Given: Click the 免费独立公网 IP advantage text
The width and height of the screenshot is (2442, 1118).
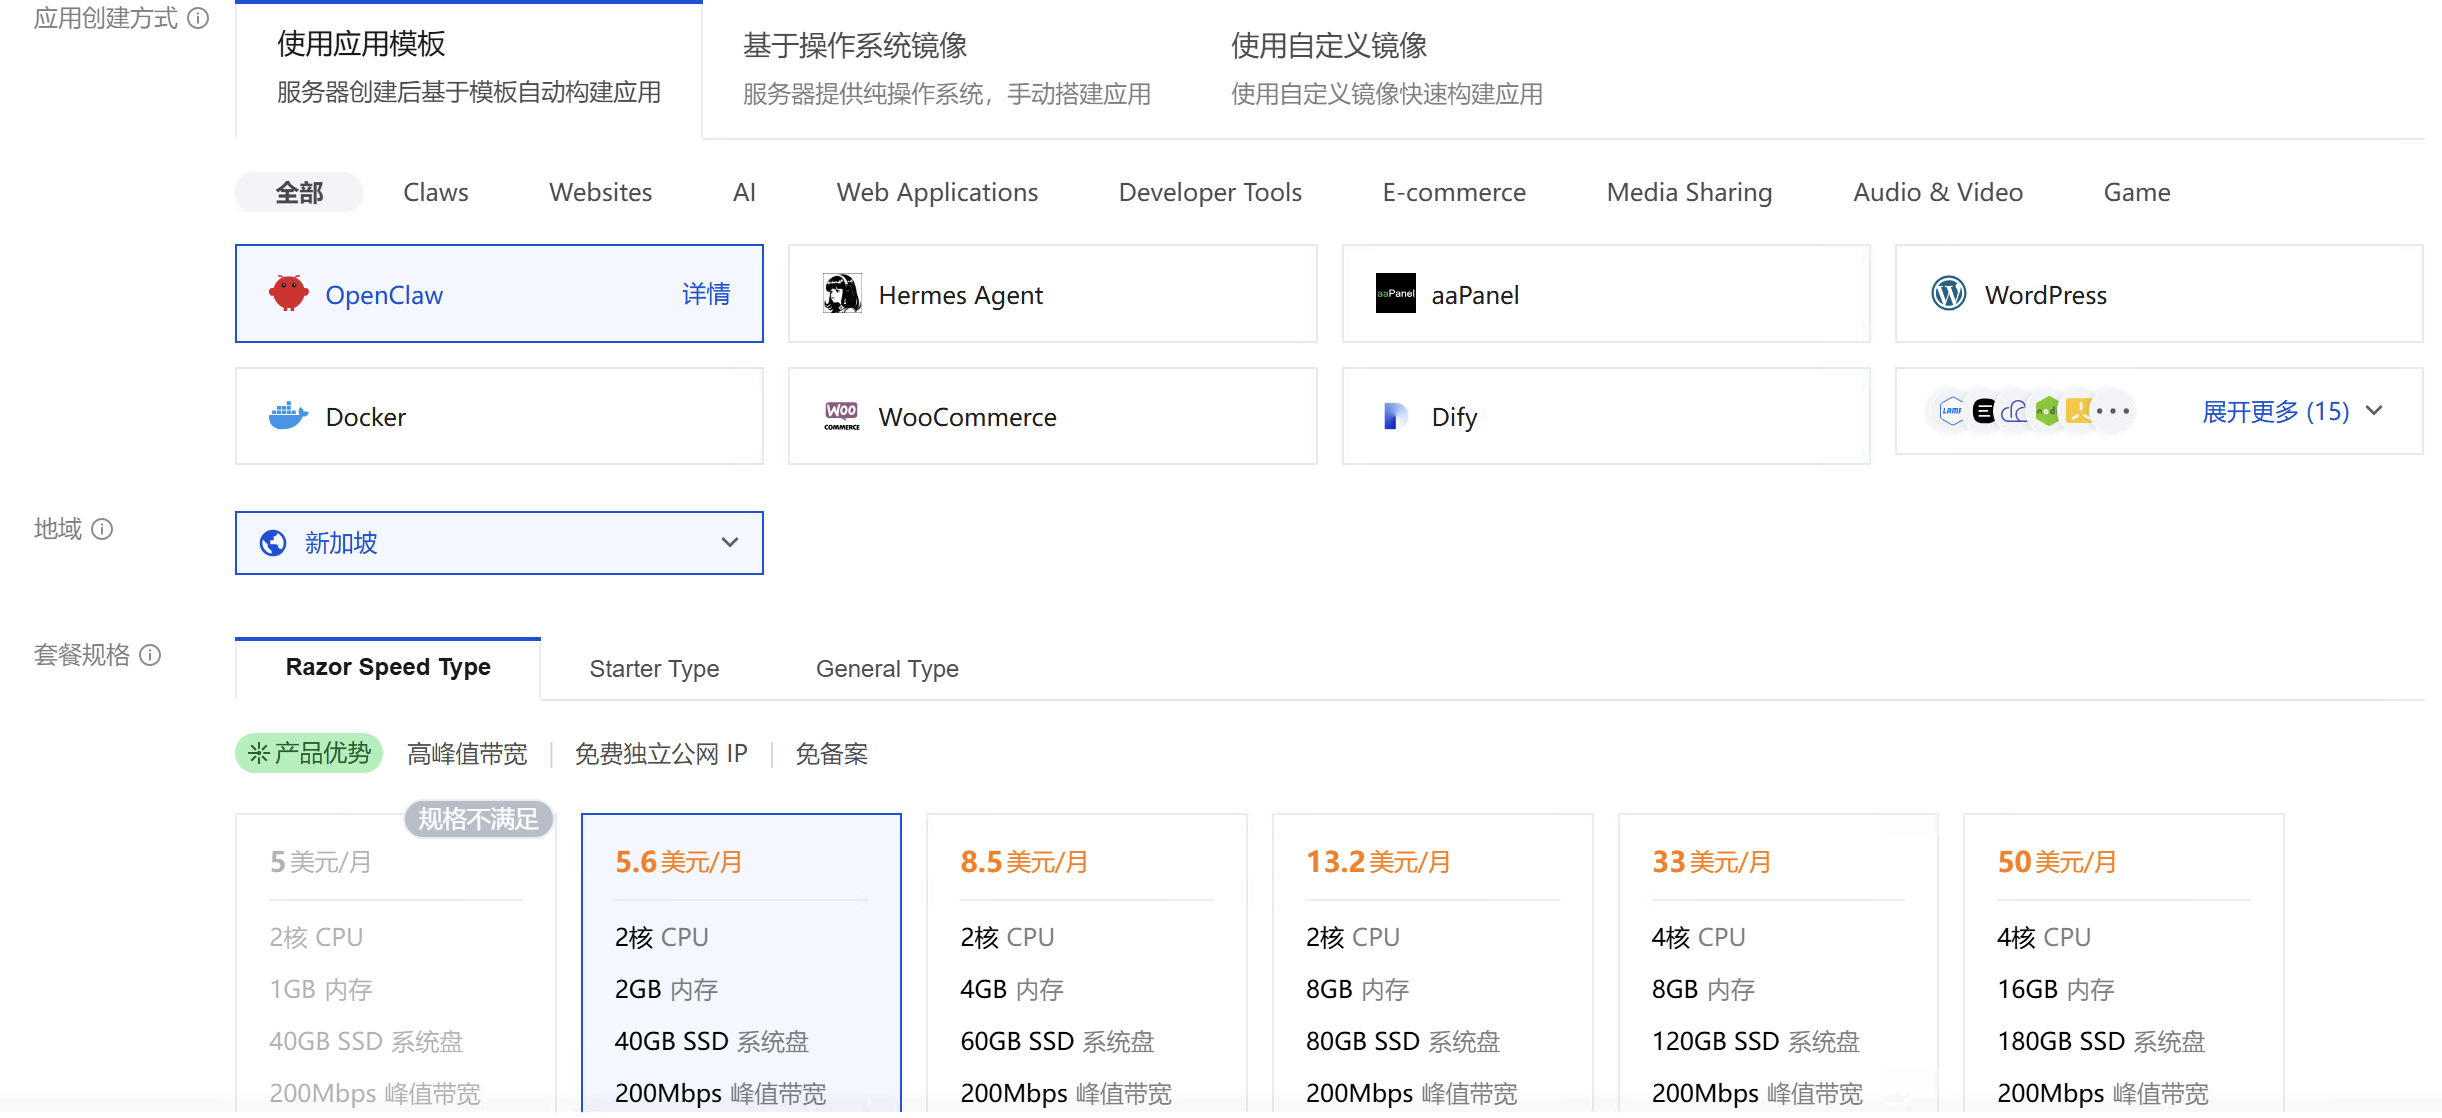Looking at the screenshot, I should tap(661, 753).
